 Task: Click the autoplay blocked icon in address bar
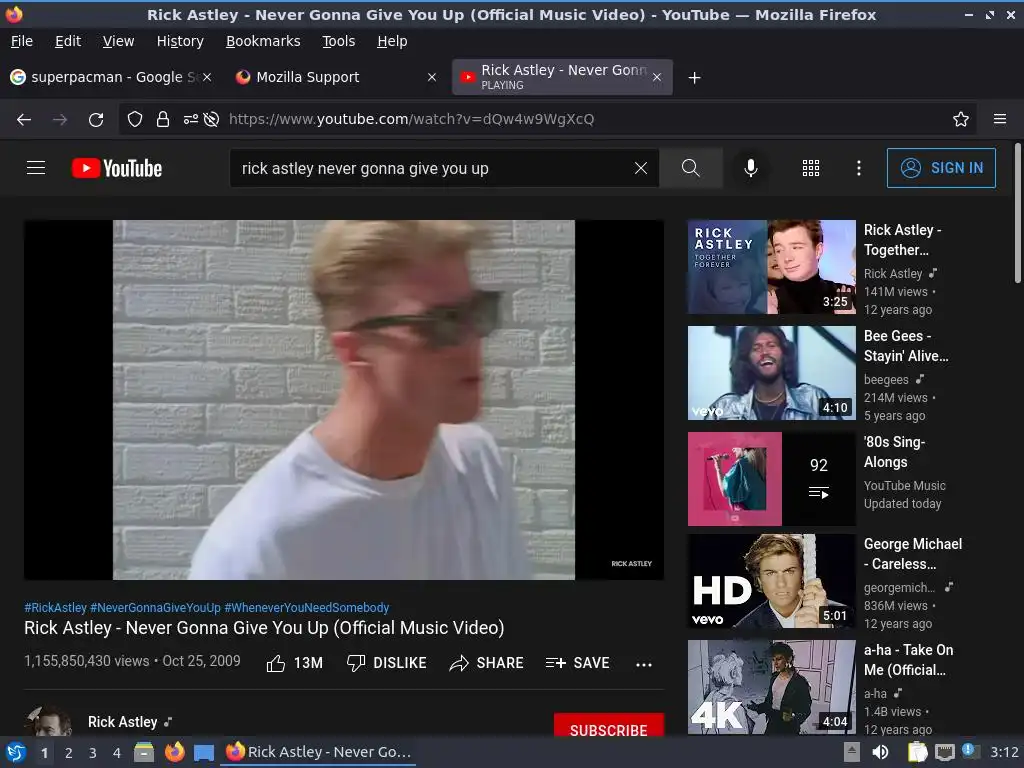[211, 120]
